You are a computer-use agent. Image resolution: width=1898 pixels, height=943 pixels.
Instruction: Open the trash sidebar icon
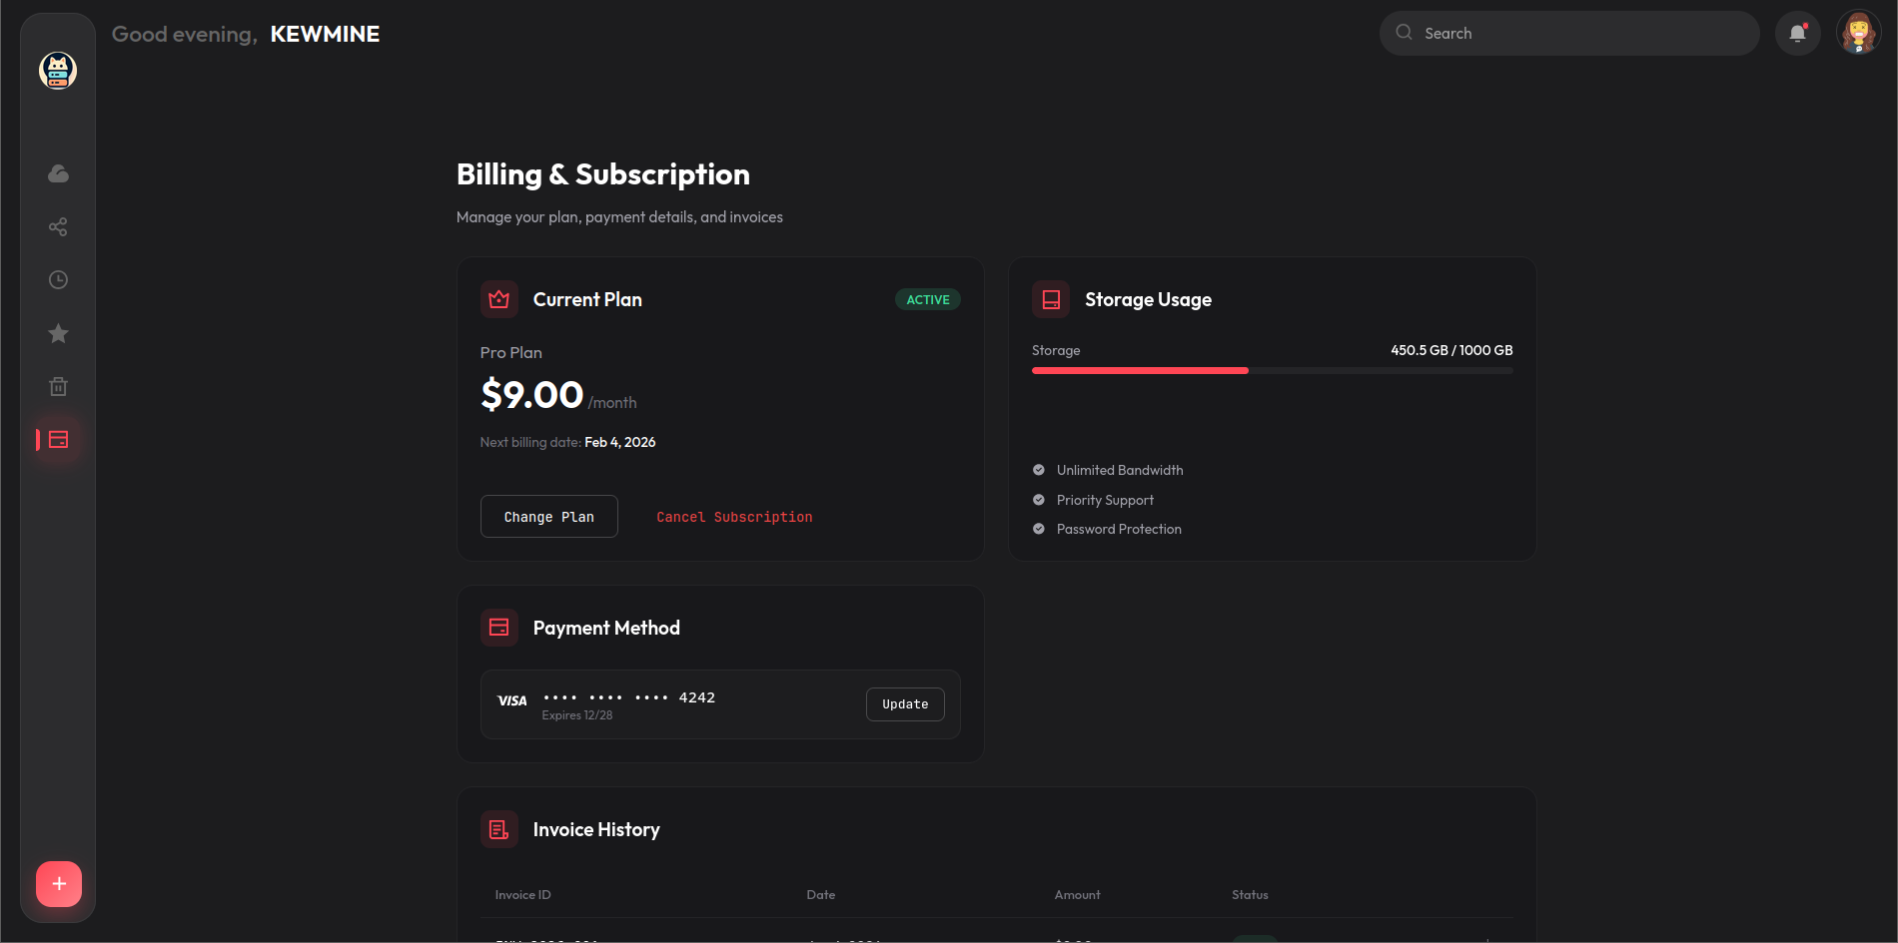[58, 386]
